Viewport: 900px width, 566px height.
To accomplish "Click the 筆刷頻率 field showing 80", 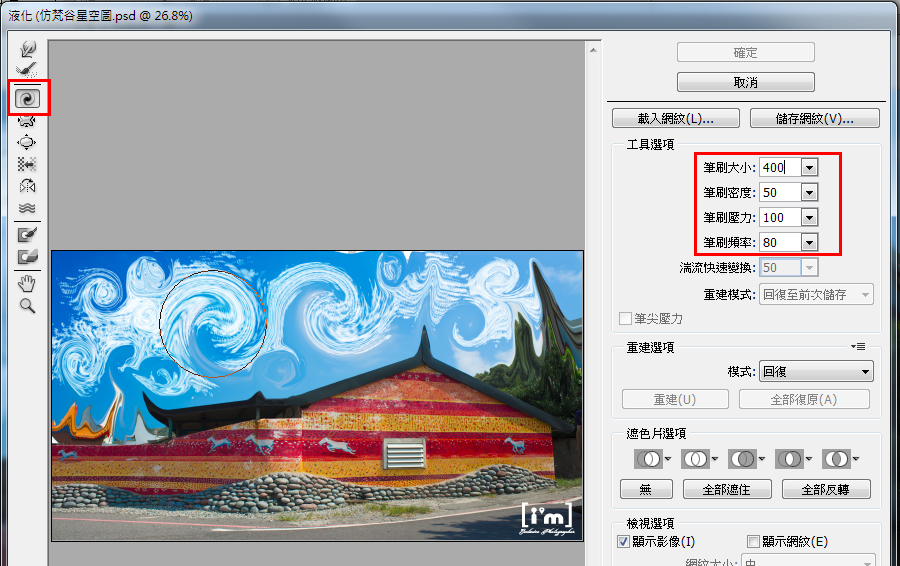I will tap(780, 242).
